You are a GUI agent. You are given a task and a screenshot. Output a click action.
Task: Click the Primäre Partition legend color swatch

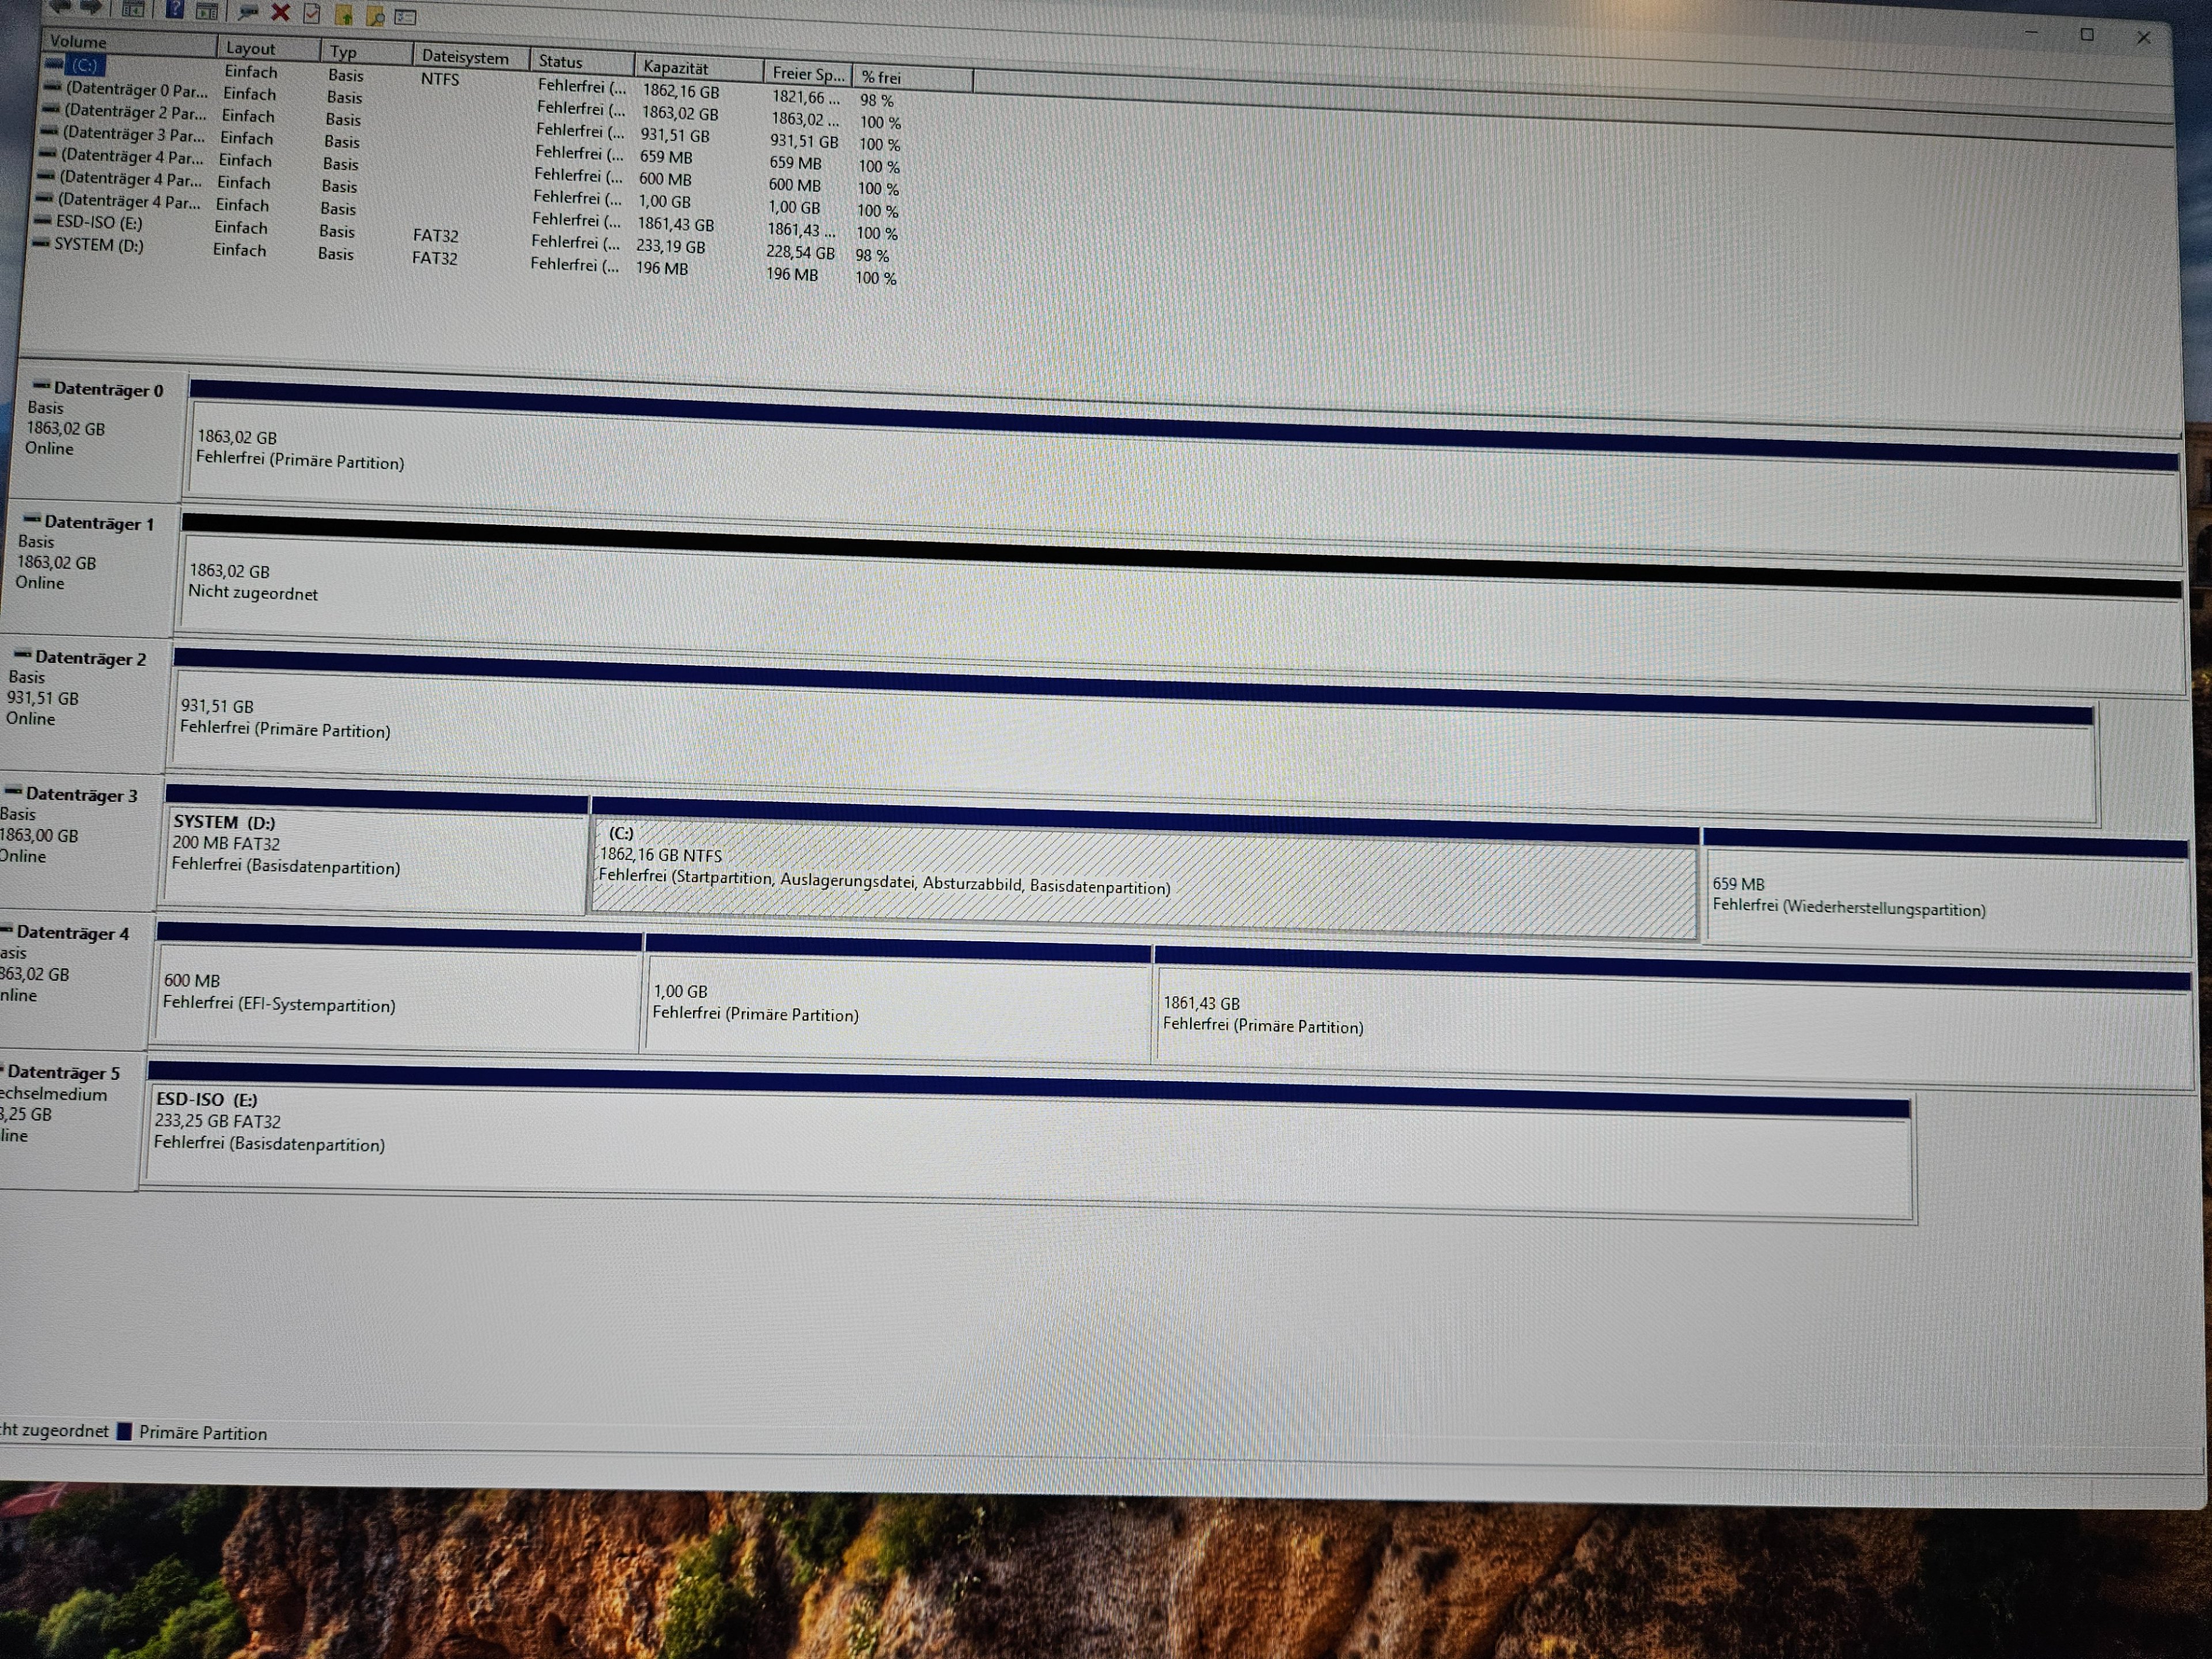(124, 1431)
